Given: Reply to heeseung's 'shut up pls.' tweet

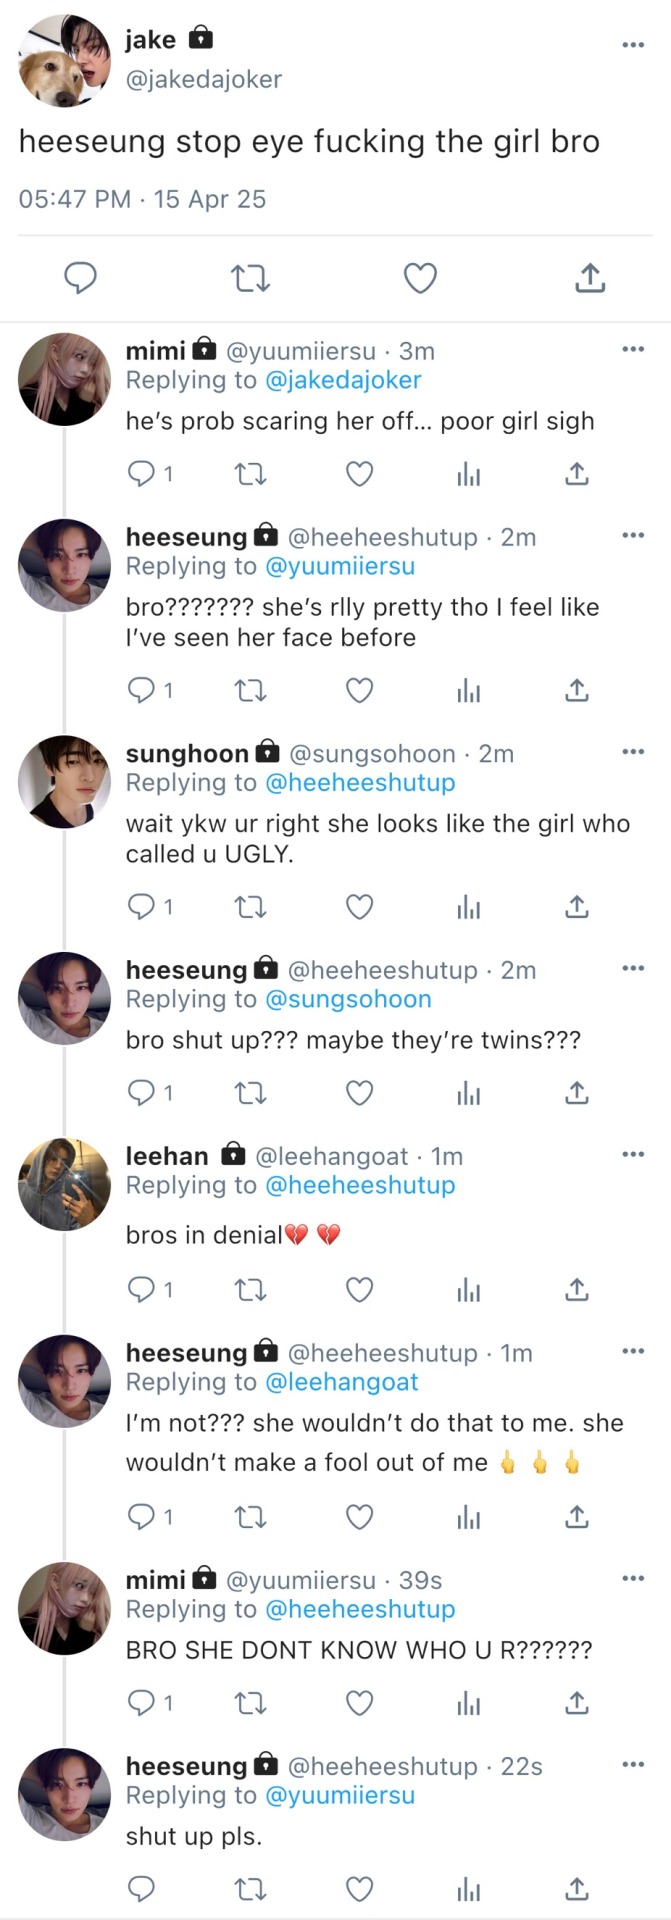Looking at the screenshot, I should (x=142, y=1888).
